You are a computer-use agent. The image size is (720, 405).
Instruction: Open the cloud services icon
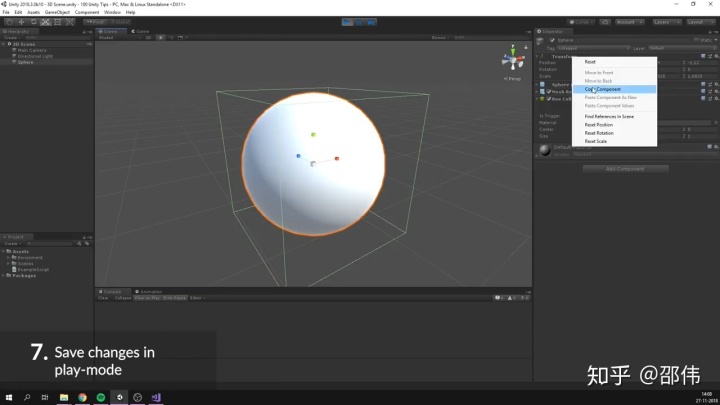tap(605, 22)
